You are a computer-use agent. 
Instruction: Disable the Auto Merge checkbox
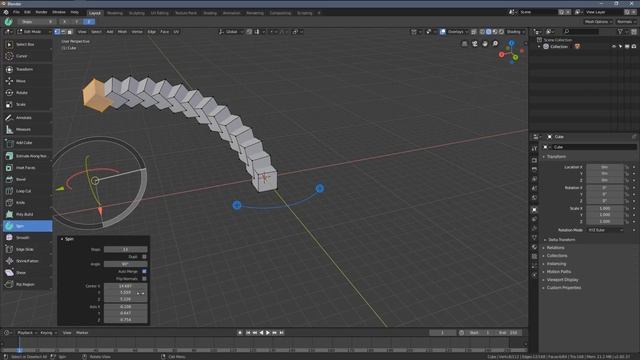tap(144, 271)
